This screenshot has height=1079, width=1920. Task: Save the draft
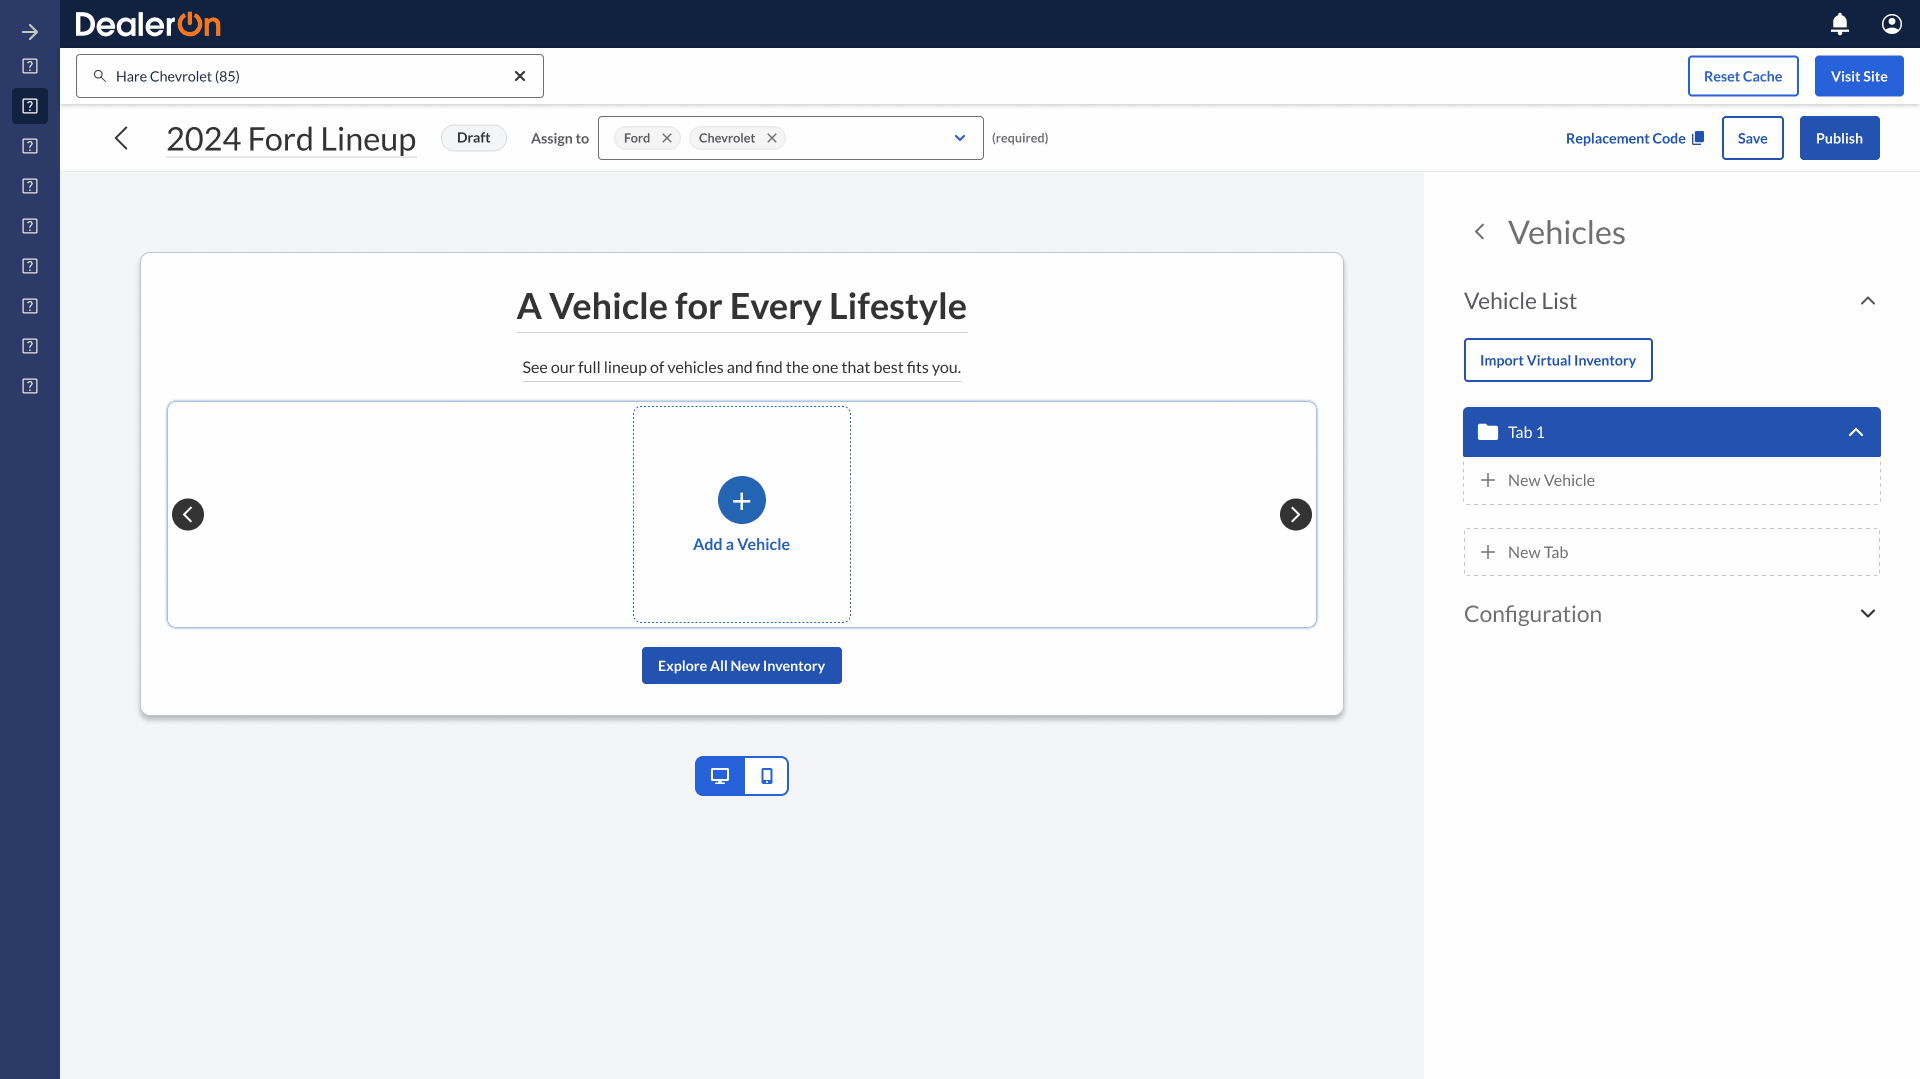[1752, 138]
